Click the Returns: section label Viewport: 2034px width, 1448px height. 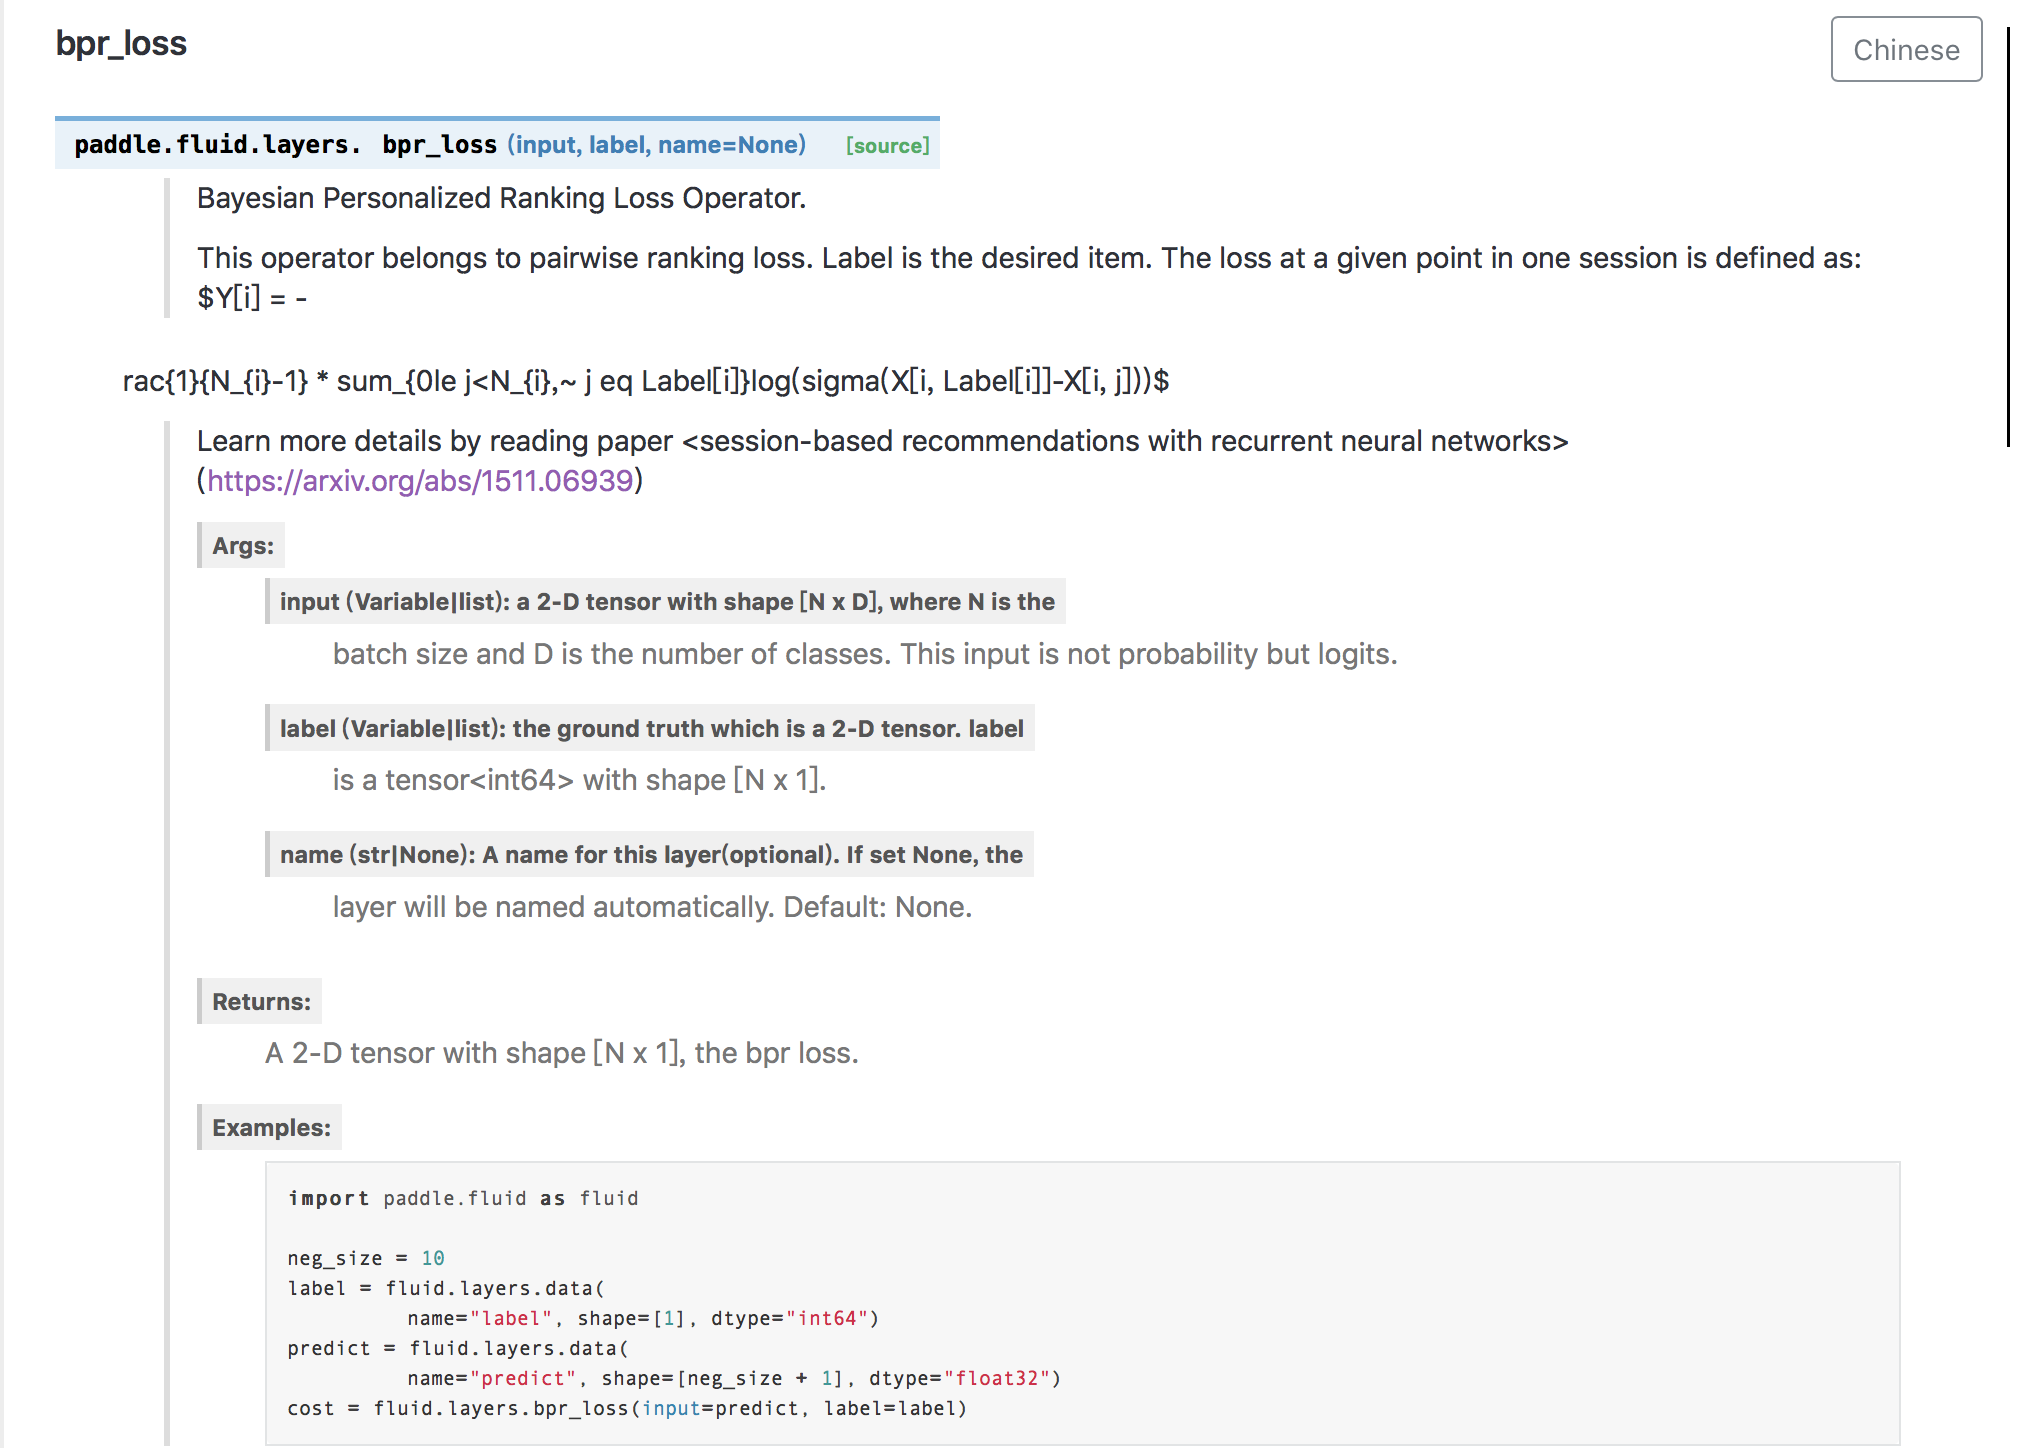pyautogui.click(x=261, y=1002)
